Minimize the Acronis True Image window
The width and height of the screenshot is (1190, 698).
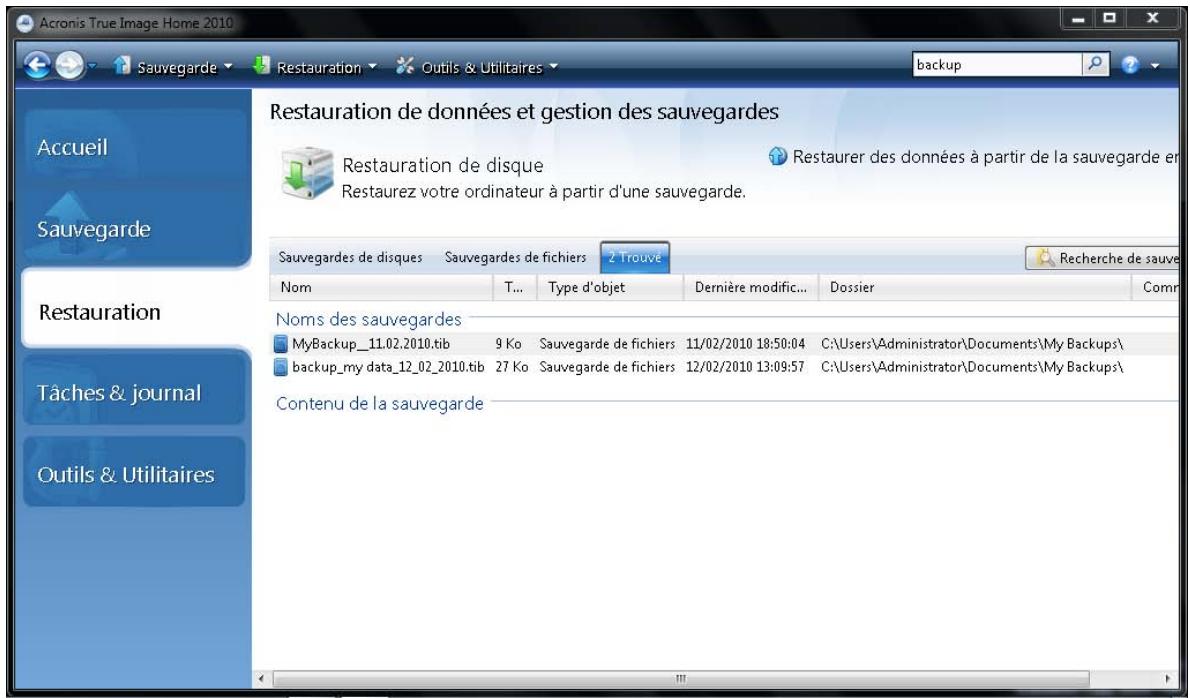pyautogui.click(x=1078, y=19)
